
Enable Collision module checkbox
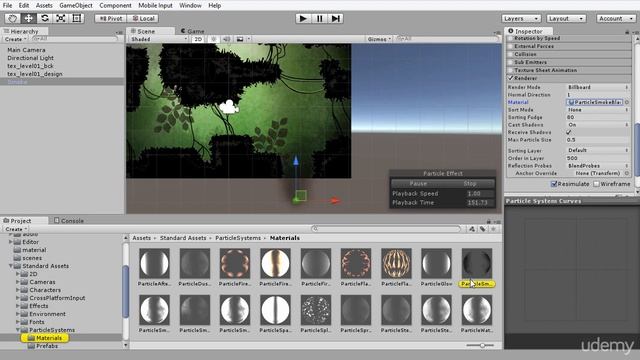[x=510, y=54]
